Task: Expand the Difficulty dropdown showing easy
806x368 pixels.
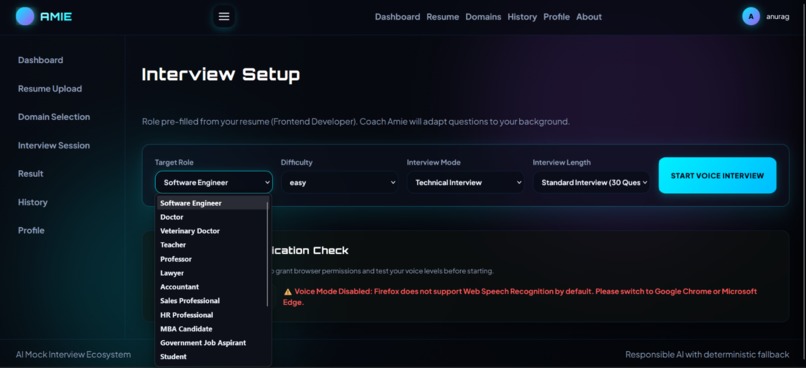Action: point(340,182)
